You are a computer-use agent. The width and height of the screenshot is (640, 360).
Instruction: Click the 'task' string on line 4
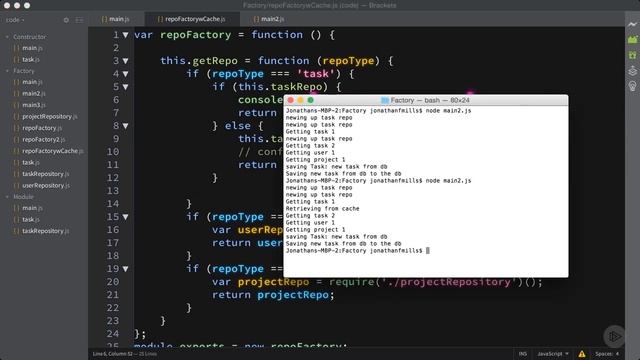(316, 74)
